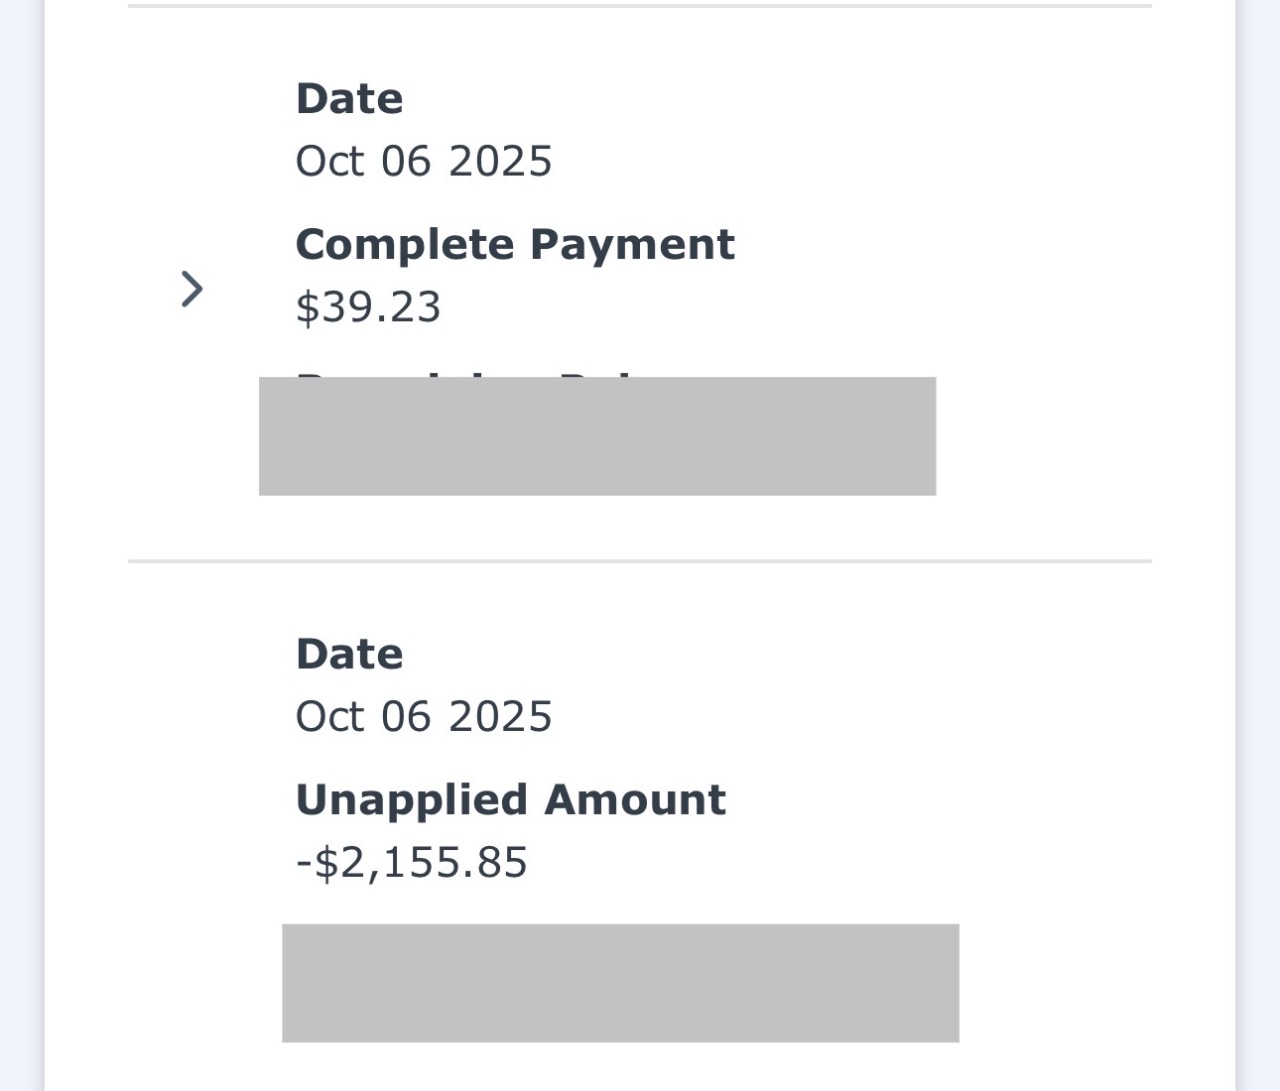This screenshot has width=1280, height=1091.
Task: Click the divider line between the two entries
Action: (640, 561)
